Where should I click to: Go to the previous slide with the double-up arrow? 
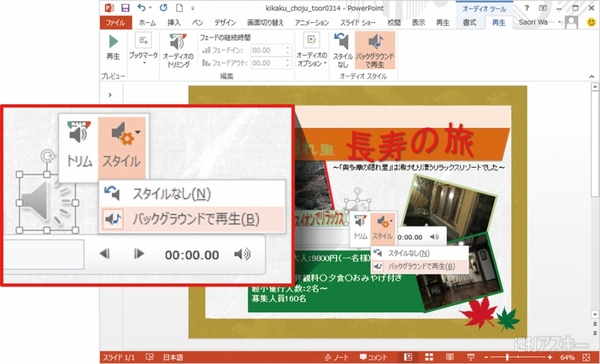[x=595, y=324]
